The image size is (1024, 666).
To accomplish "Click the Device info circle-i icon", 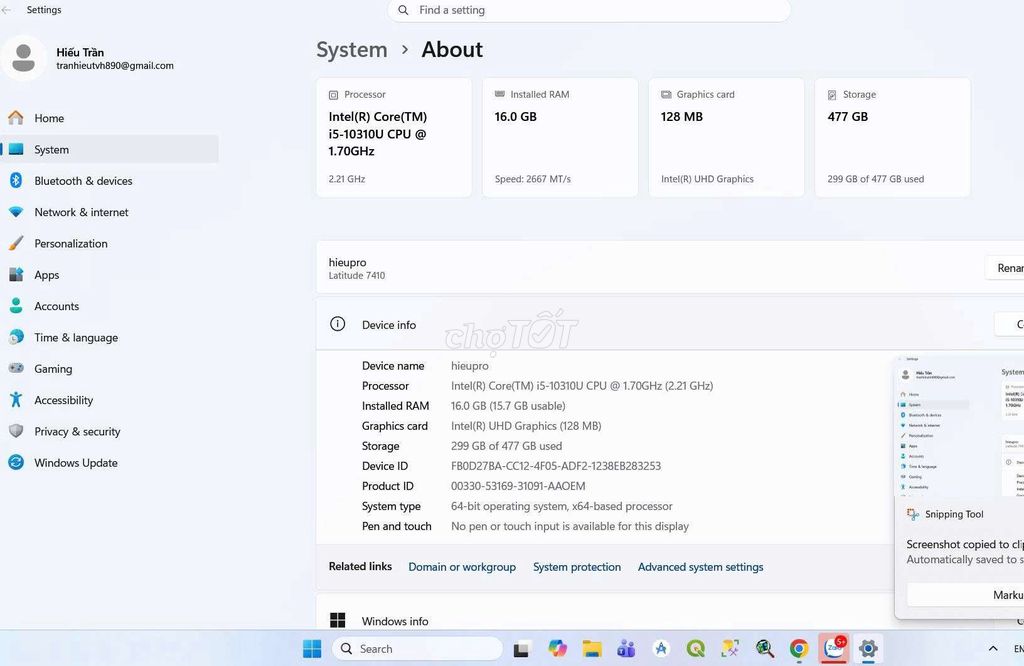I will click(338, 324).
